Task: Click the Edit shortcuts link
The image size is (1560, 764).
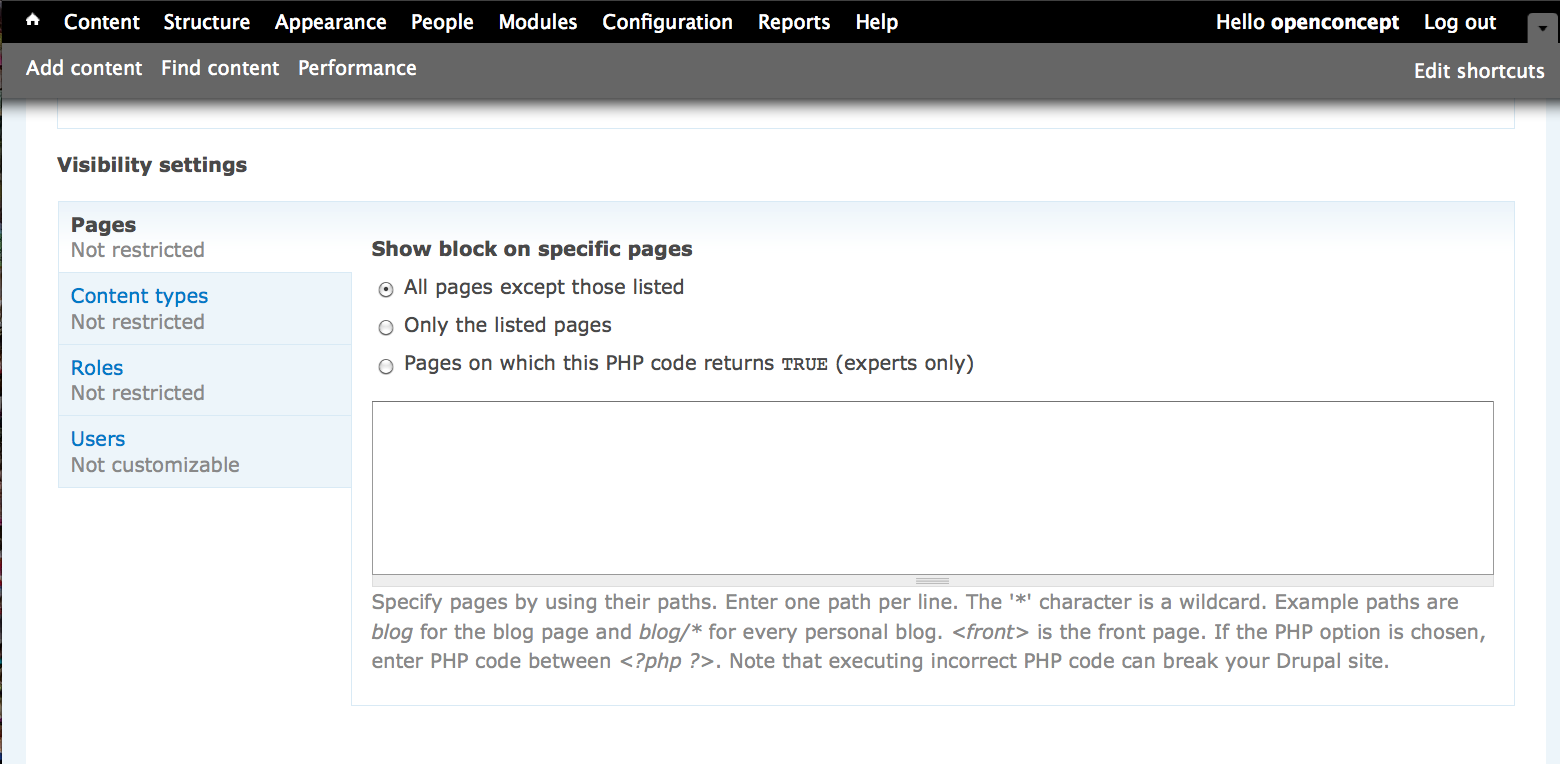Action: tap(1479, 71)
